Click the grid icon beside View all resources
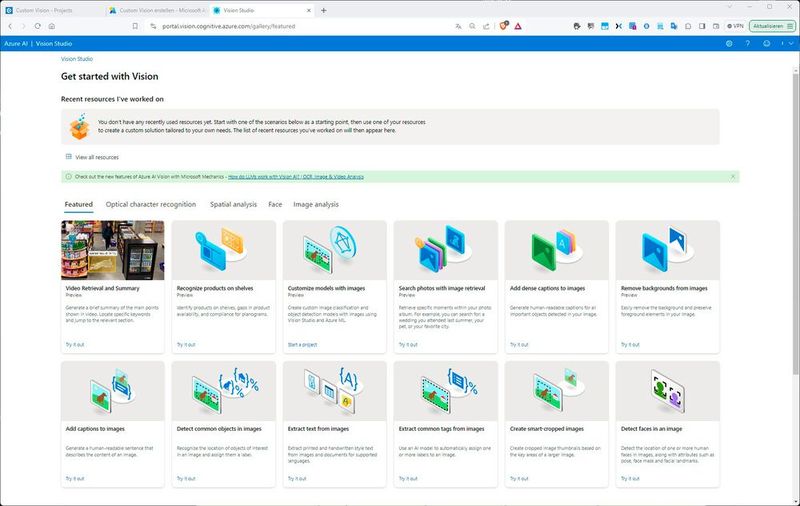800x506 pixels. tap(68, 157)
